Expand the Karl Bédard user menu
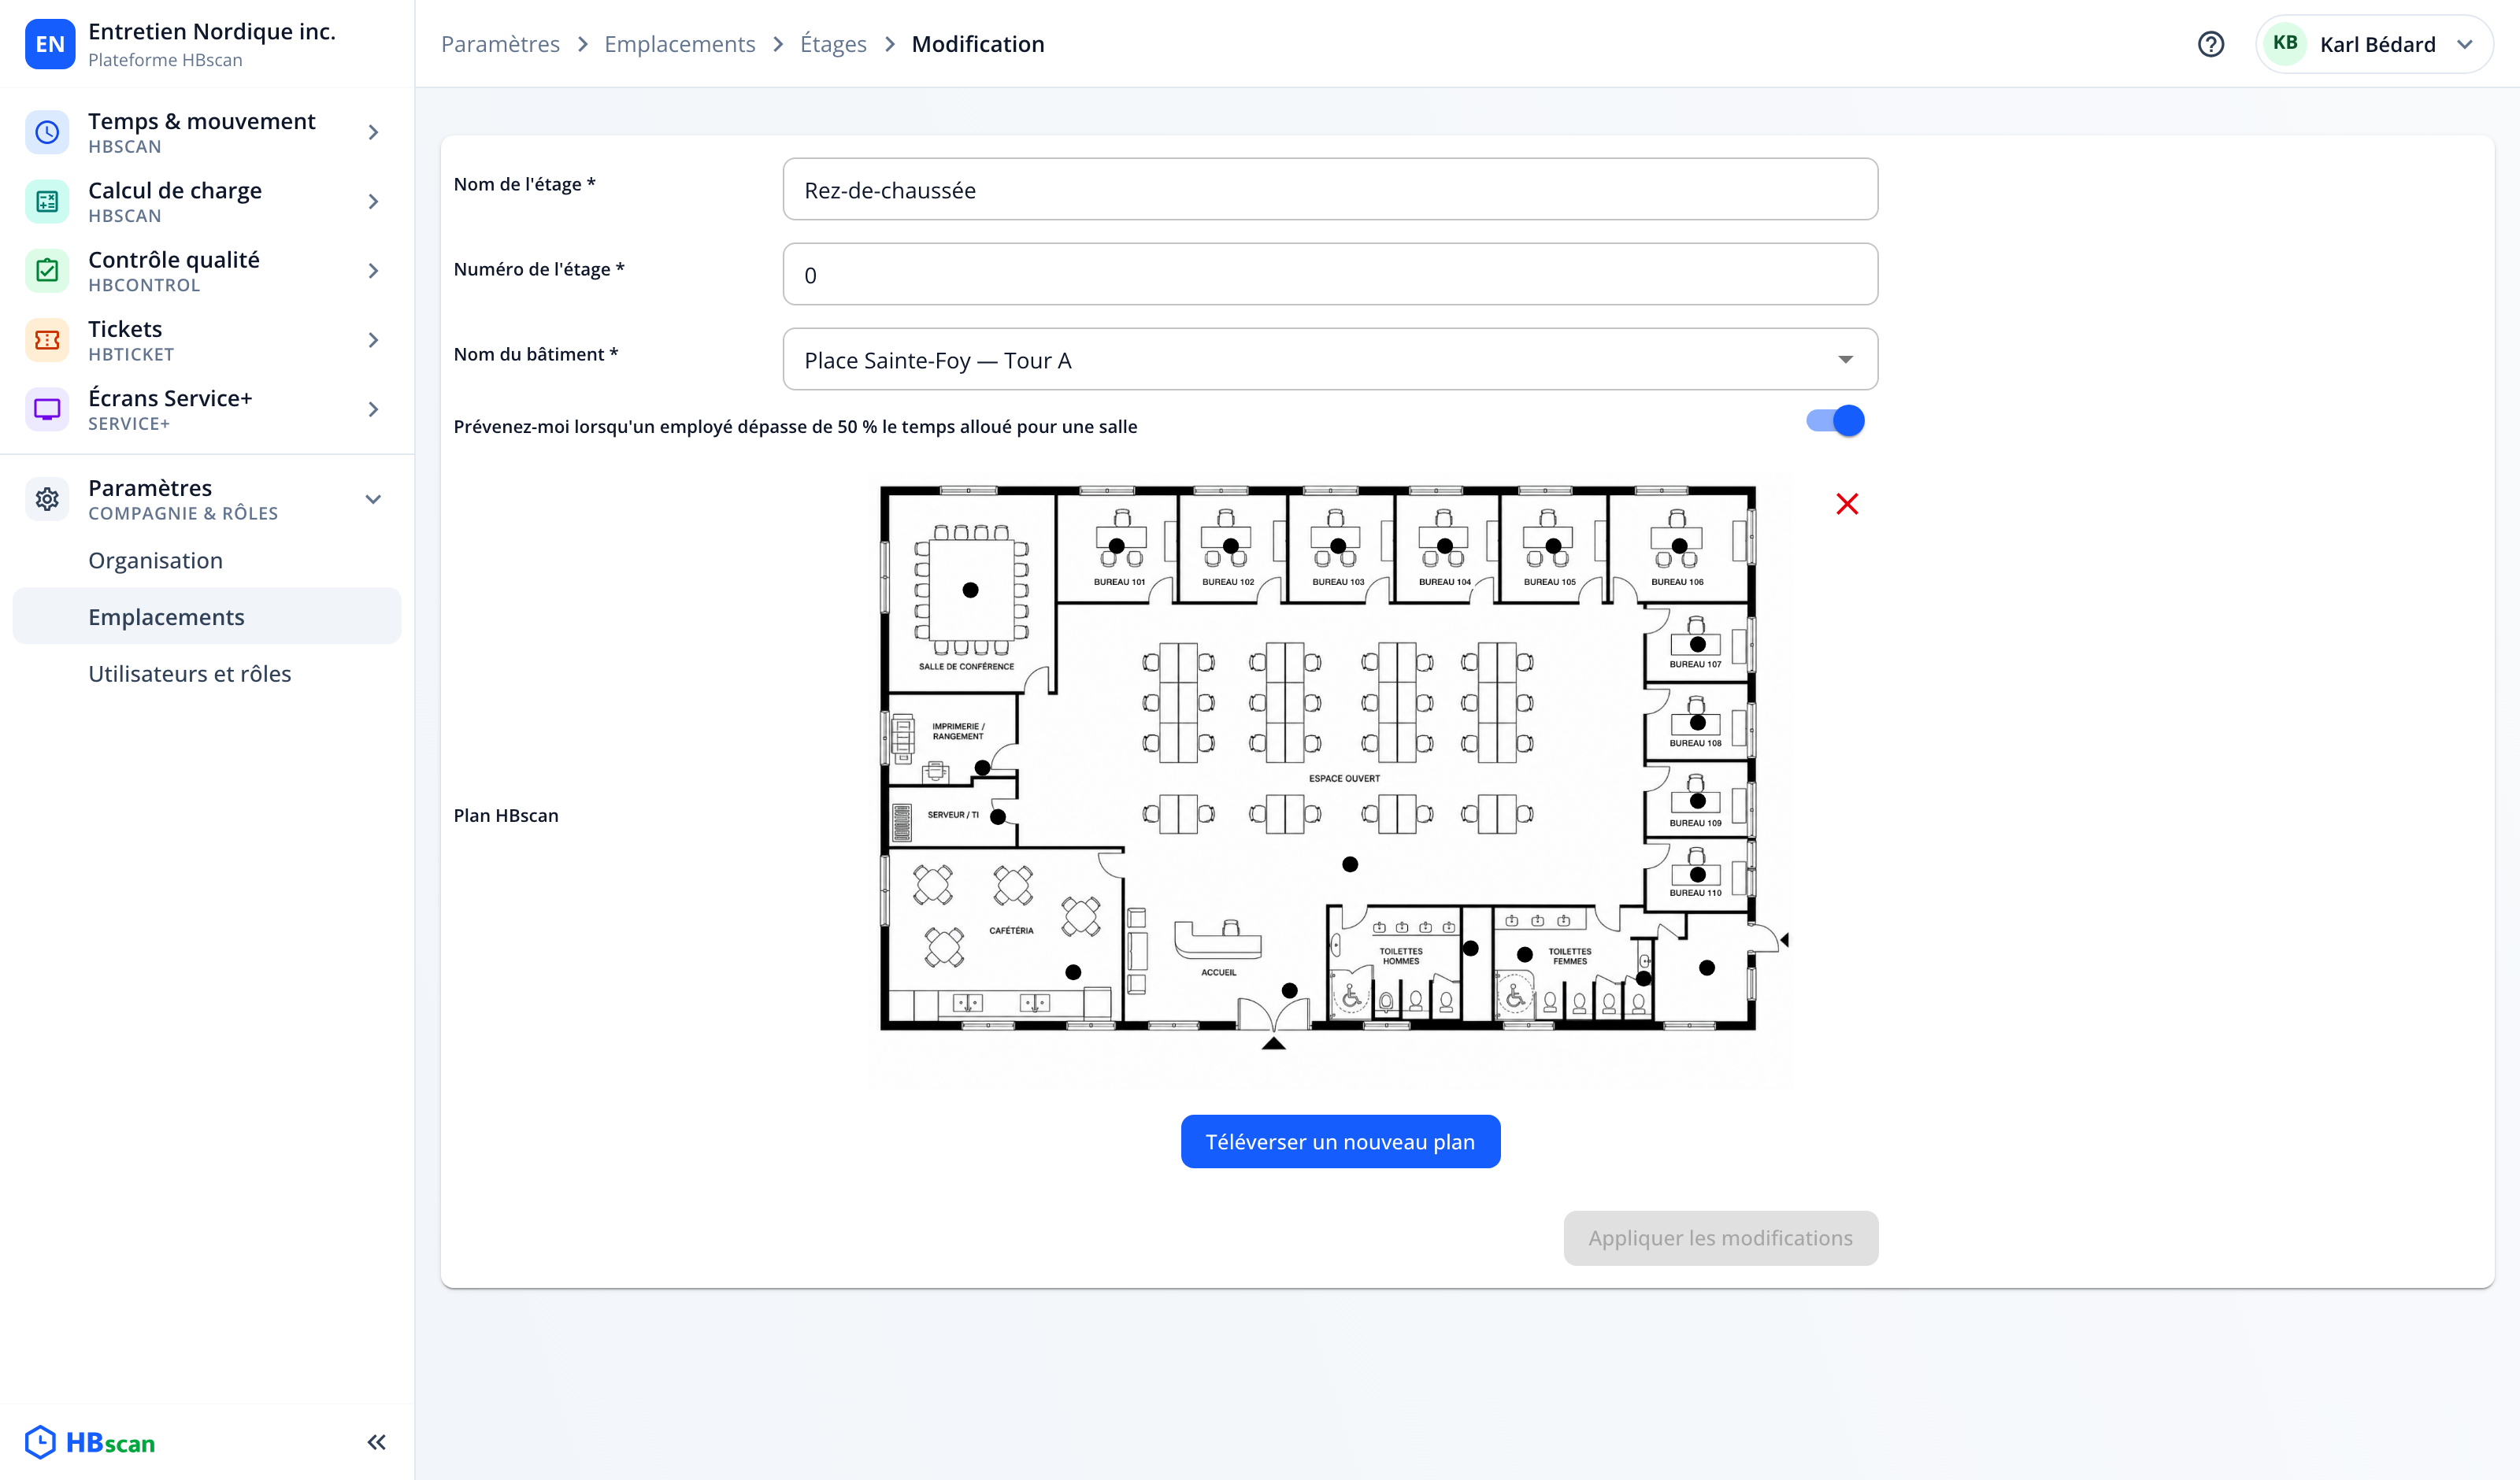This screenshot has width=2520, height=1480. [x=2374, y=44]
